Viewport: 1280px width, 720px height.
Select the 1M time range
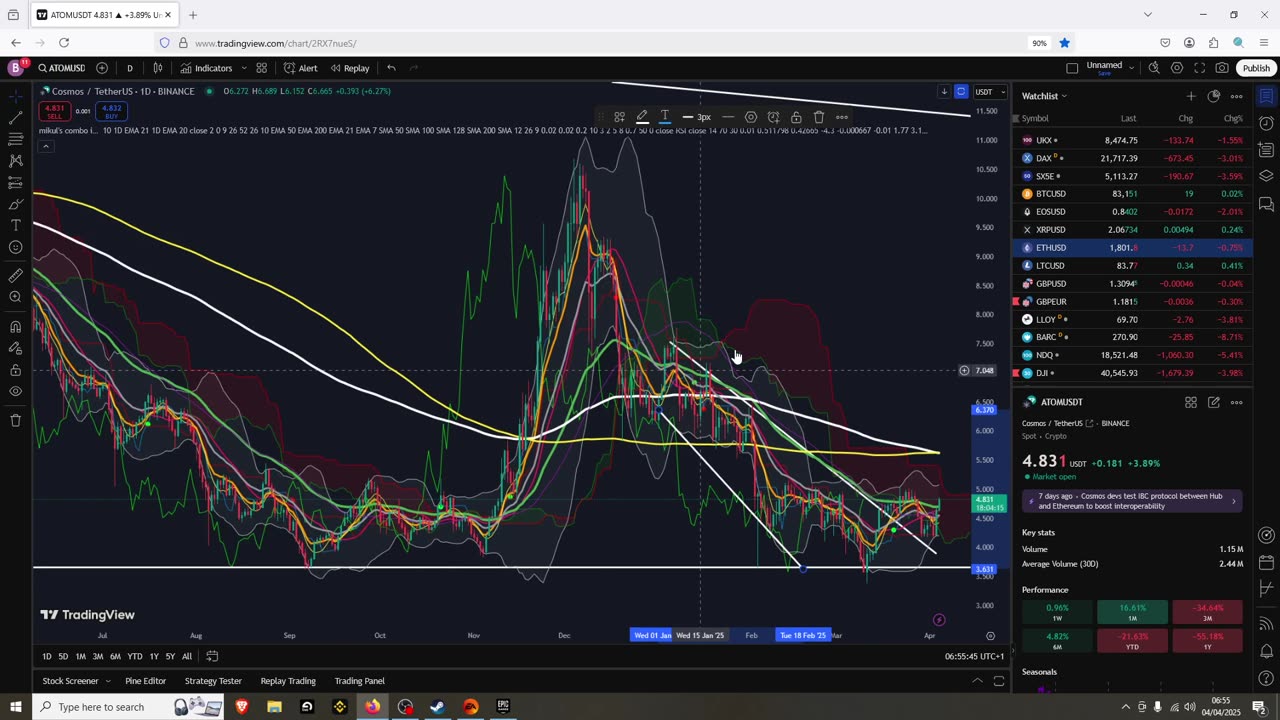click(x=80, y=656)
